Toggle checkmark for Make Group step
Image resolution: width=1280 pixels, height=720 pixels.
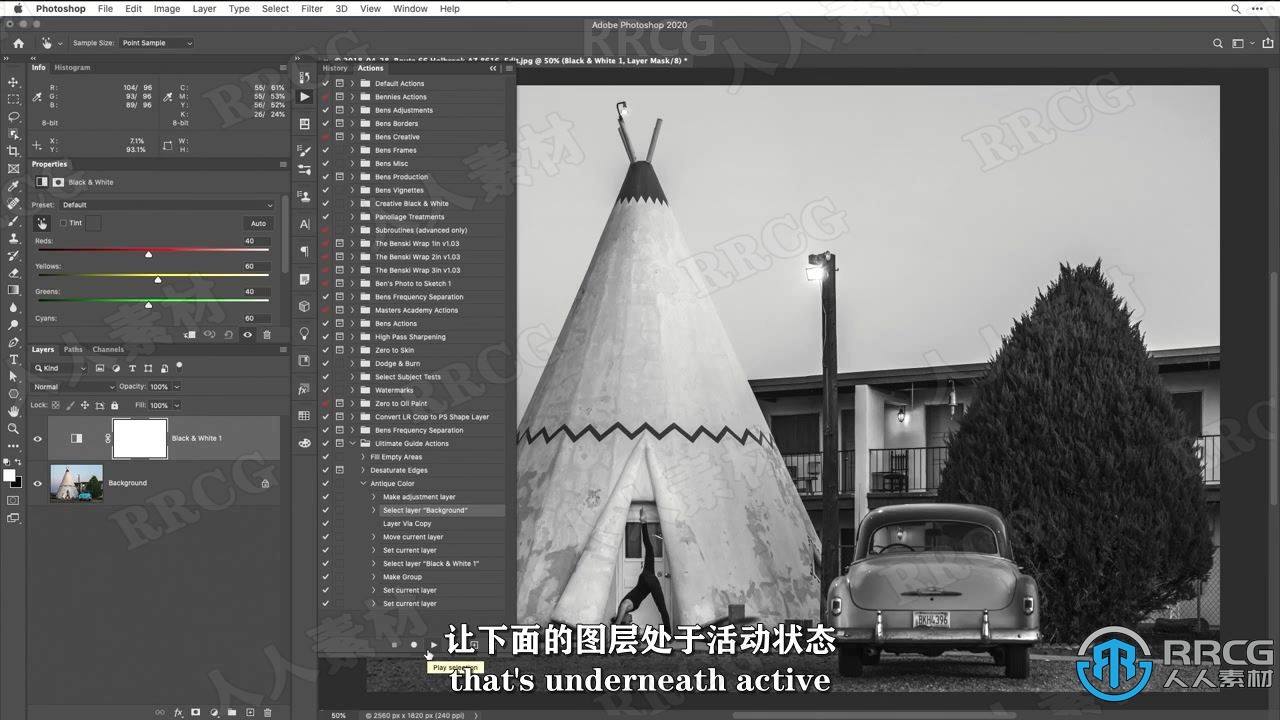325,577
